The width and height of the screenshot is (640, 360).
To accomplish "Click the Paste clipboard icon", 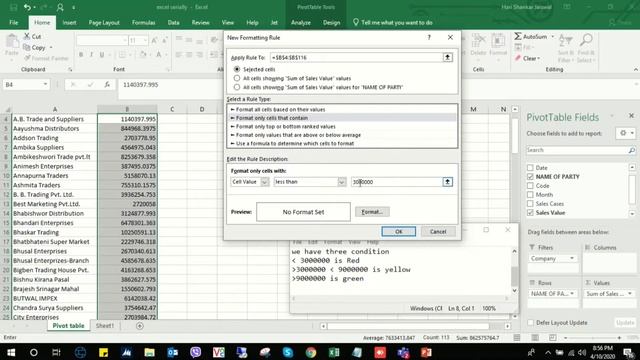I will point(12,41).
